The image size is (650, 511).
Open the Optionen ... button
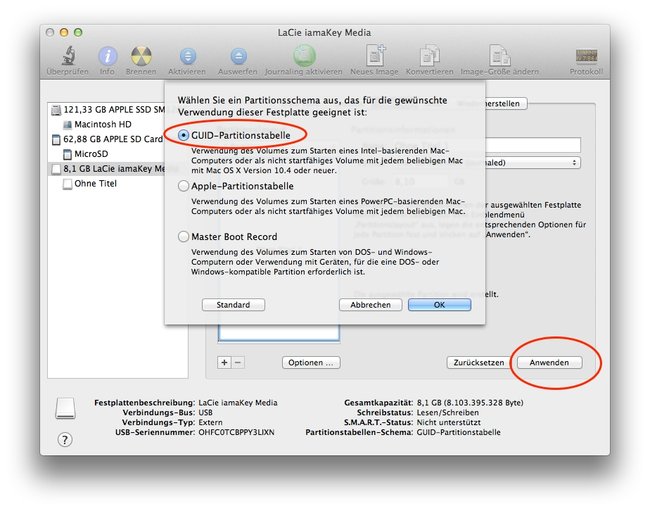tap(311, 363)
